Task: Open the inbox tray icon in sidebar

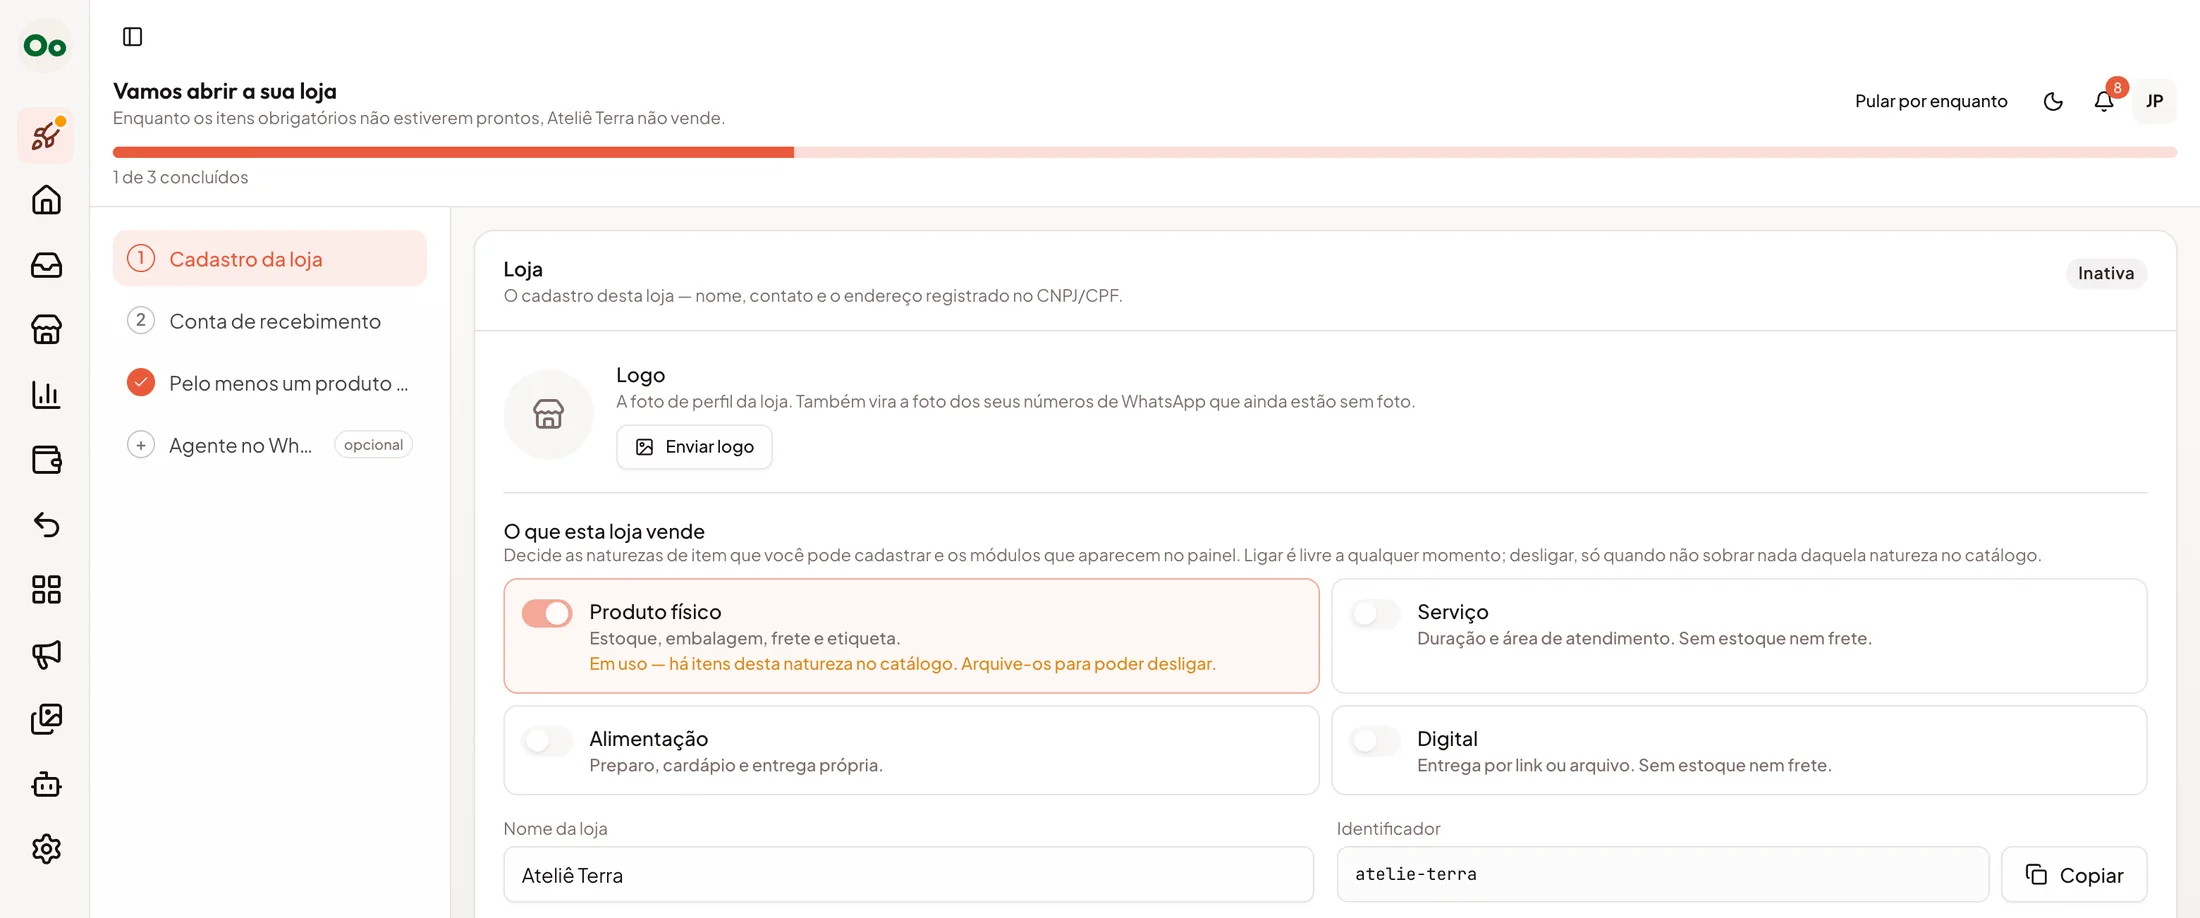Action: tap(46, 265)
